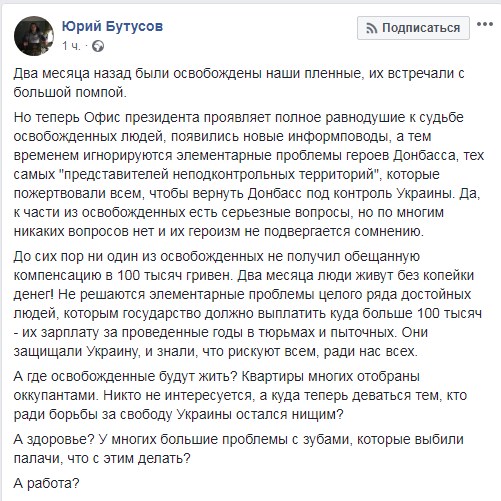Open the three-dots post options menu
Viewport: 501px width, 501px height.
485,24
